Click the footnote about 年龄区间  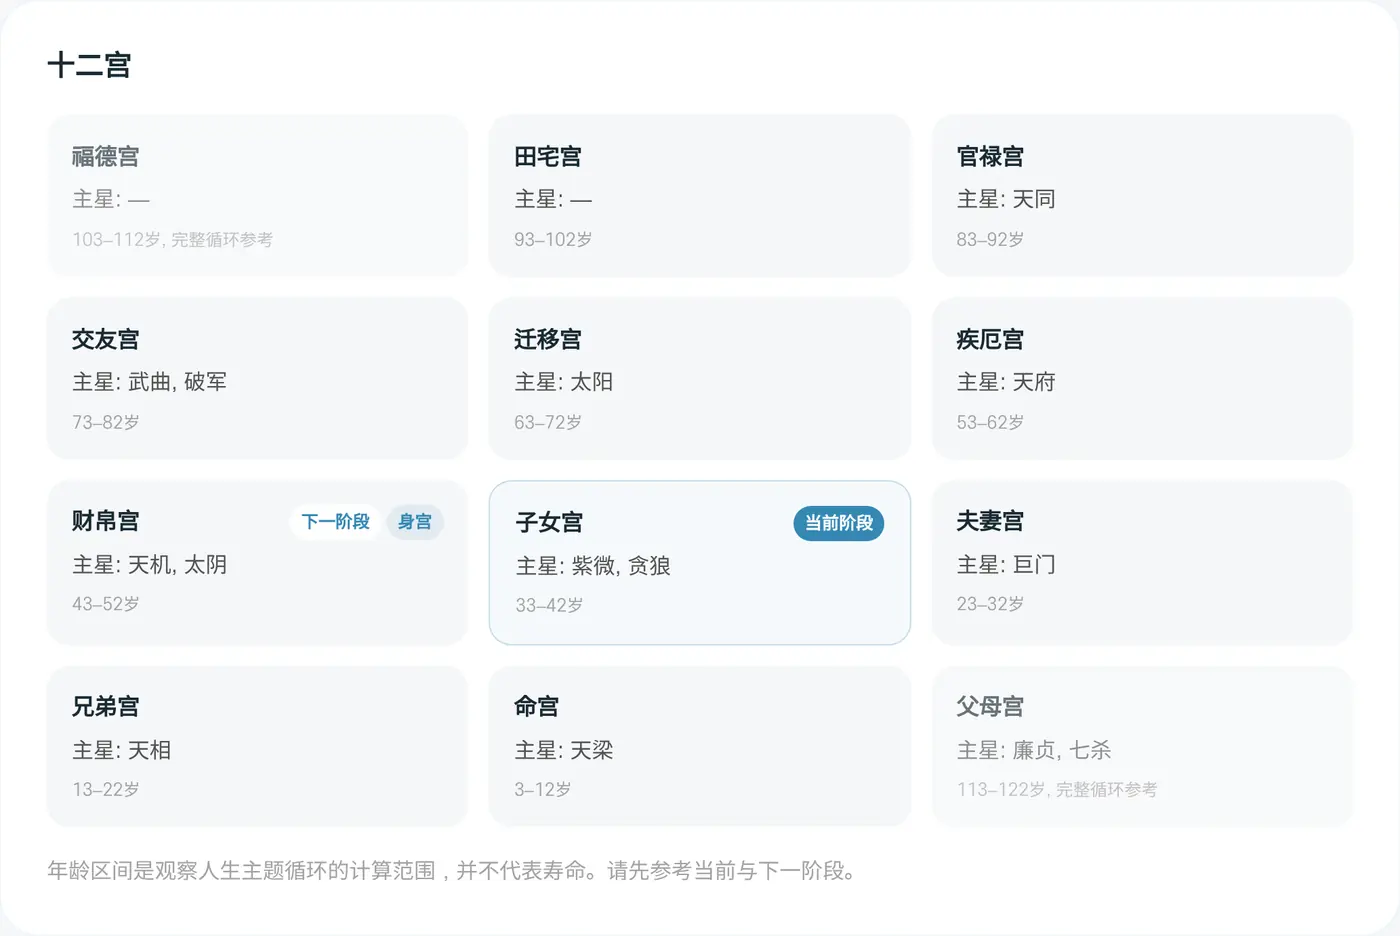[452, 870]
